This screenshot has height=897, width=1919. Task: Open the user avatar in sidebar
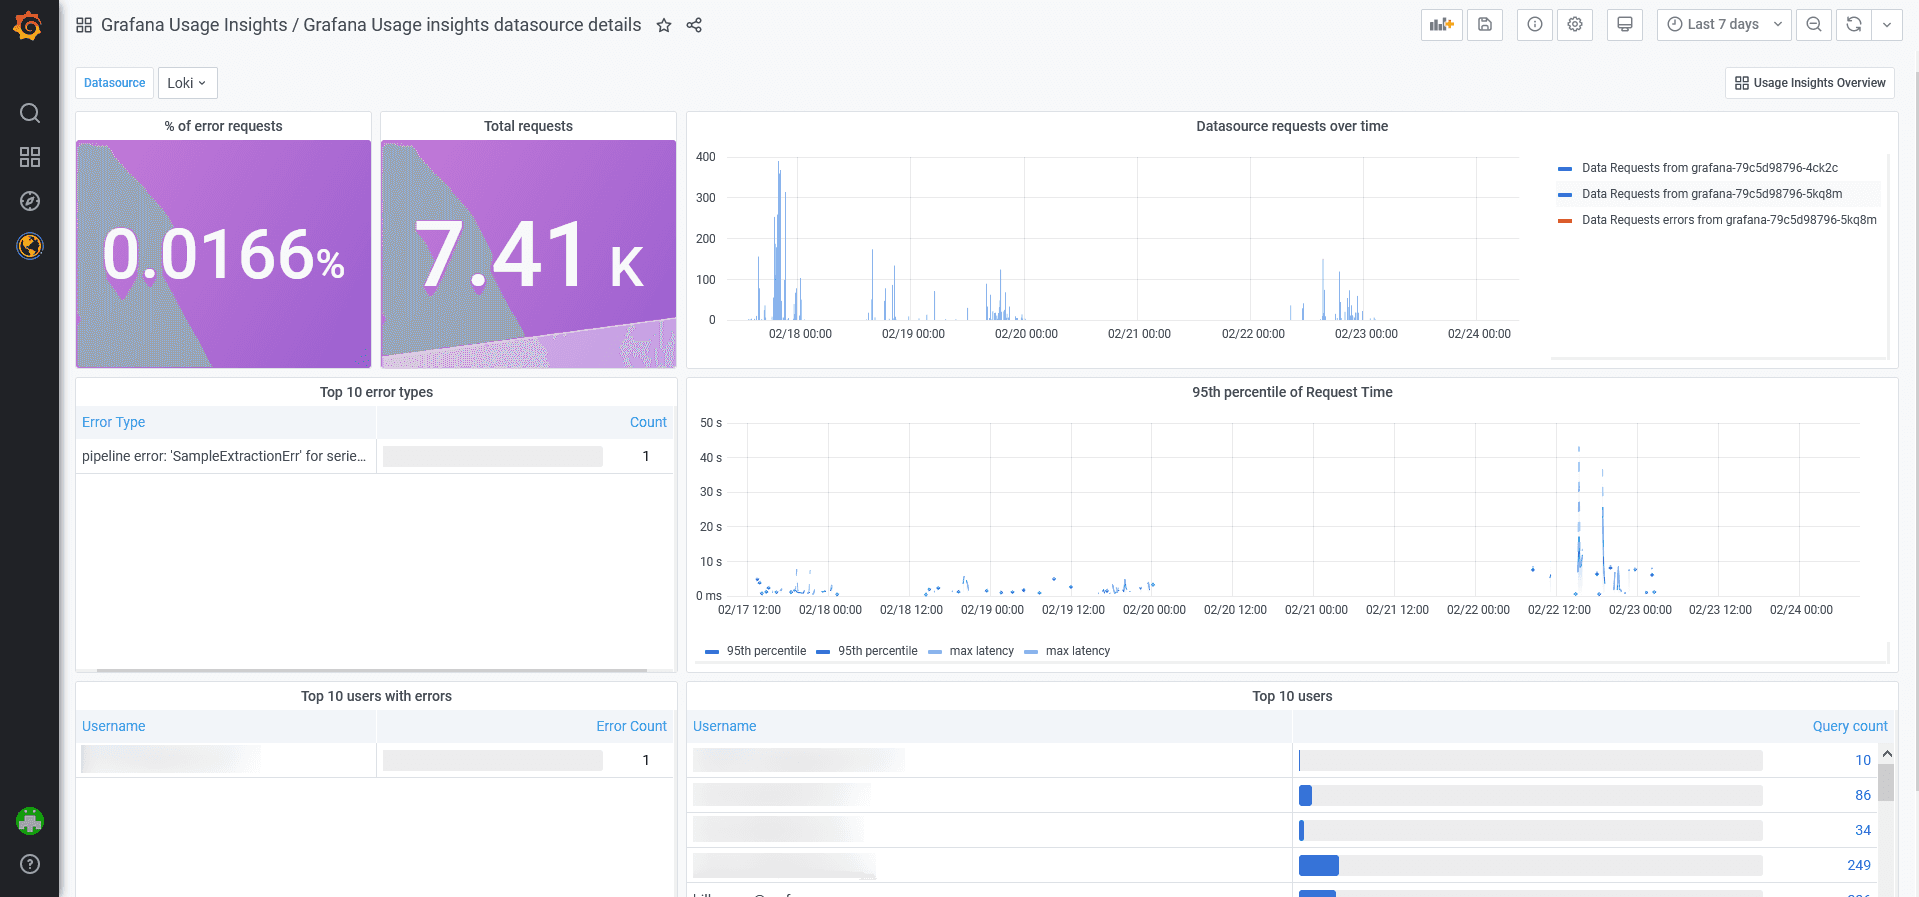tap(30, 821)
